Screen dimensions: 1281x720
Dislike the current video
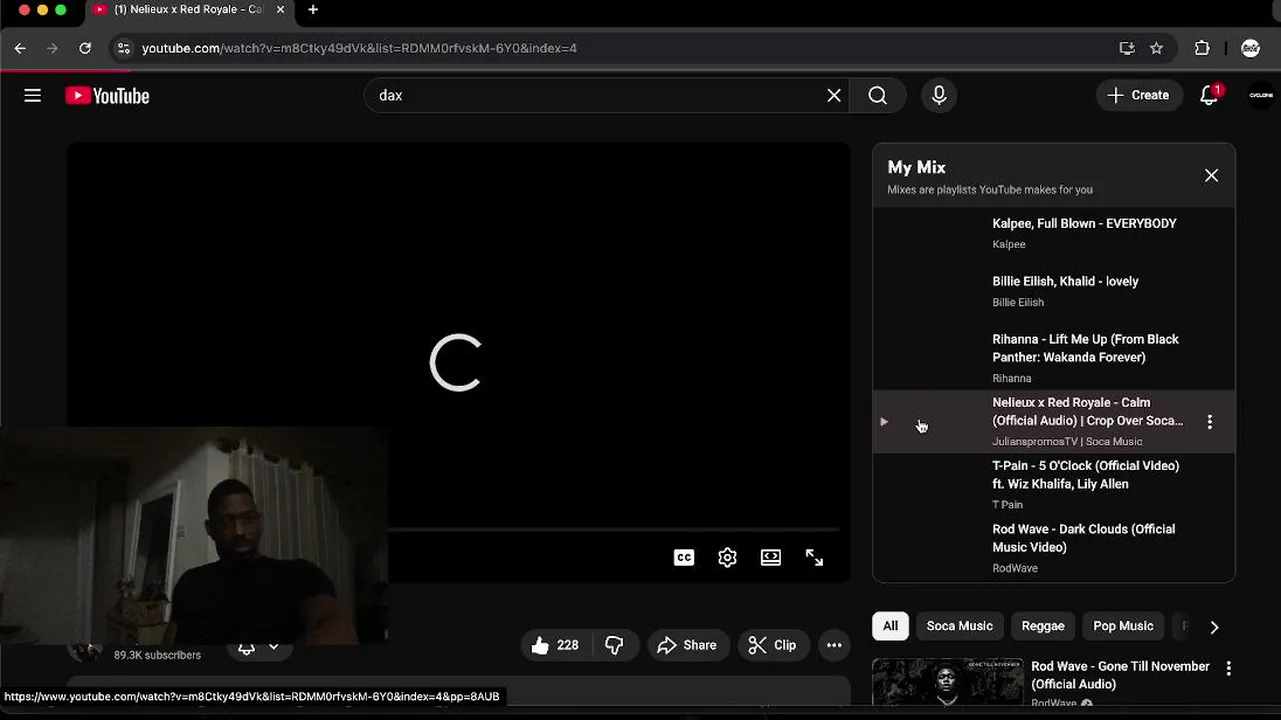(615, 645)
